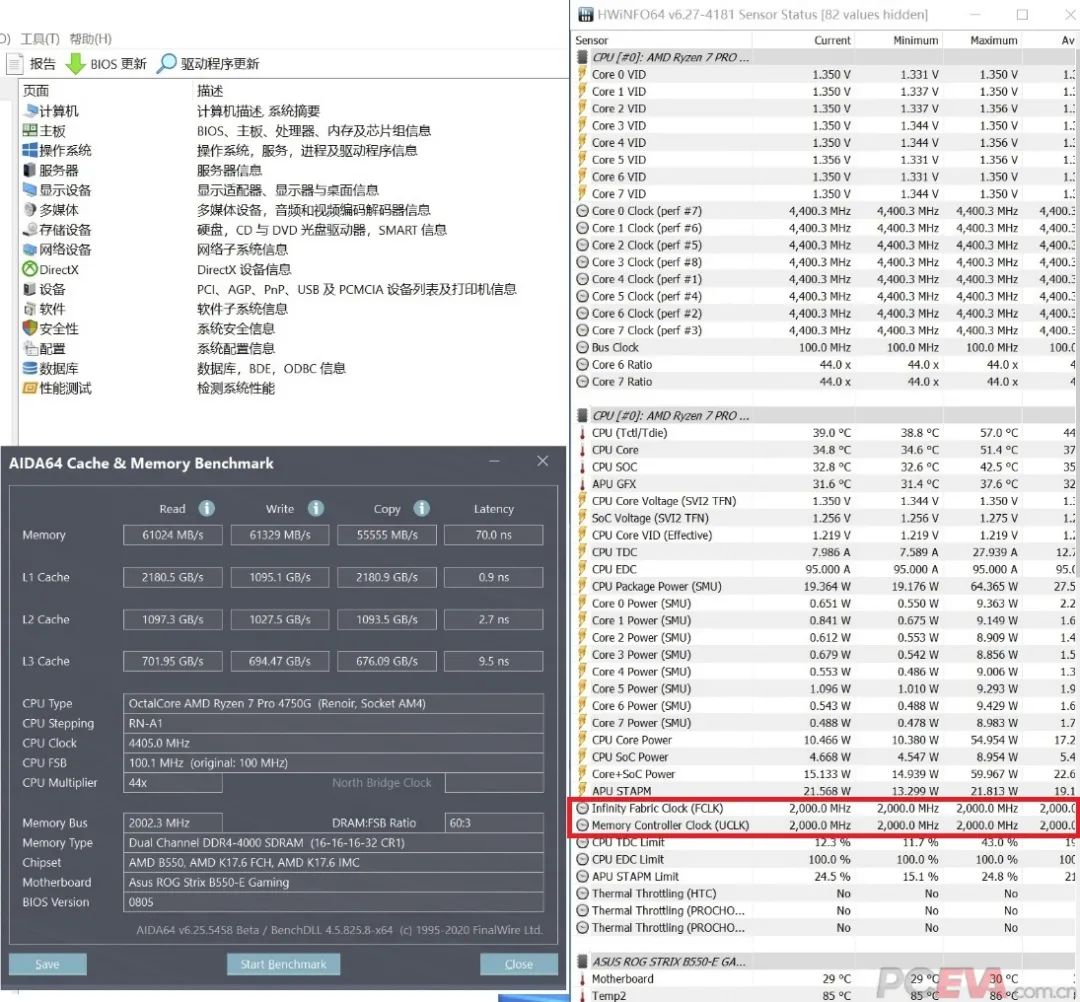Image resolution: width=1080 pixels, height=1002 pixels.
Task: Click the info icon next to Write
Action: pos(315,508)
